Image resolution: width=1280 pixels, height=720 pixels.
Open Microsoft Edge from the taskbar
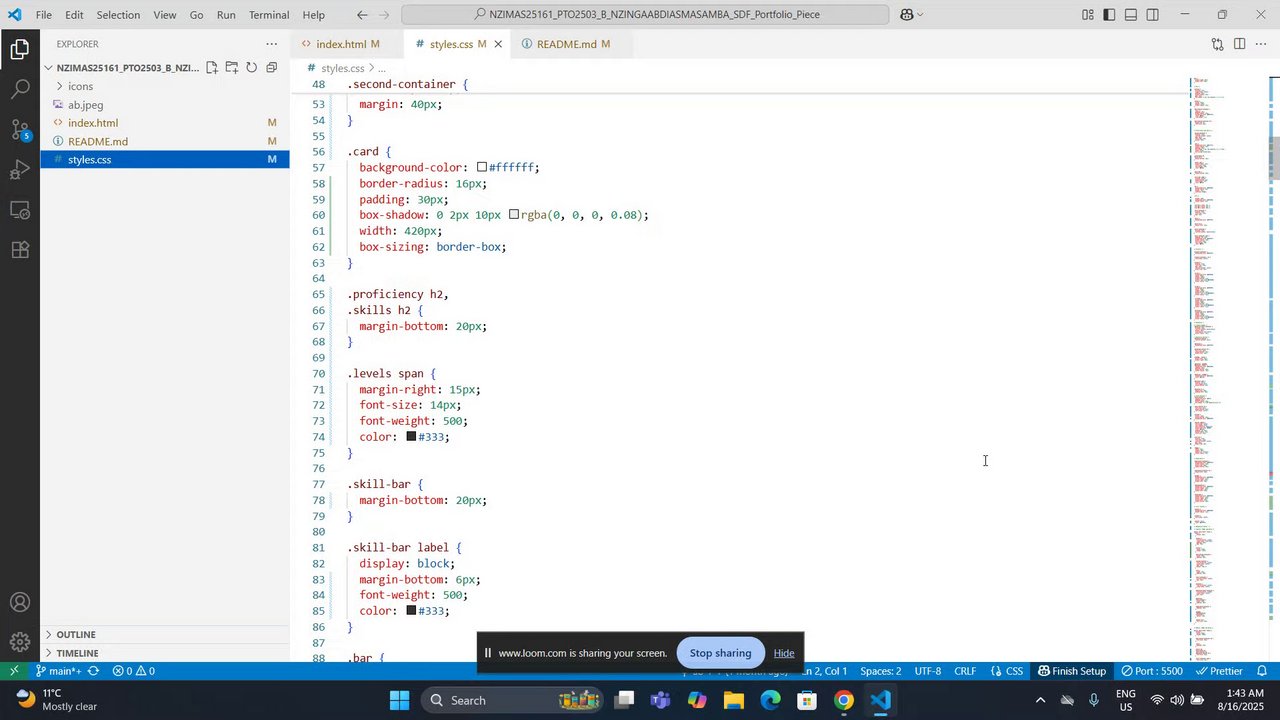(x=770, y=700)
